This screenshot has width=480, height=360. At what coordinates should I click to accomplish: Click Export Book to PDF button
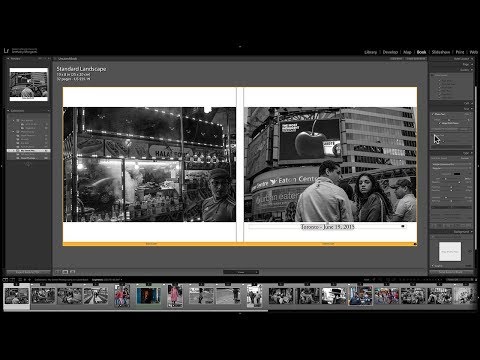click(x=28, y=272)
